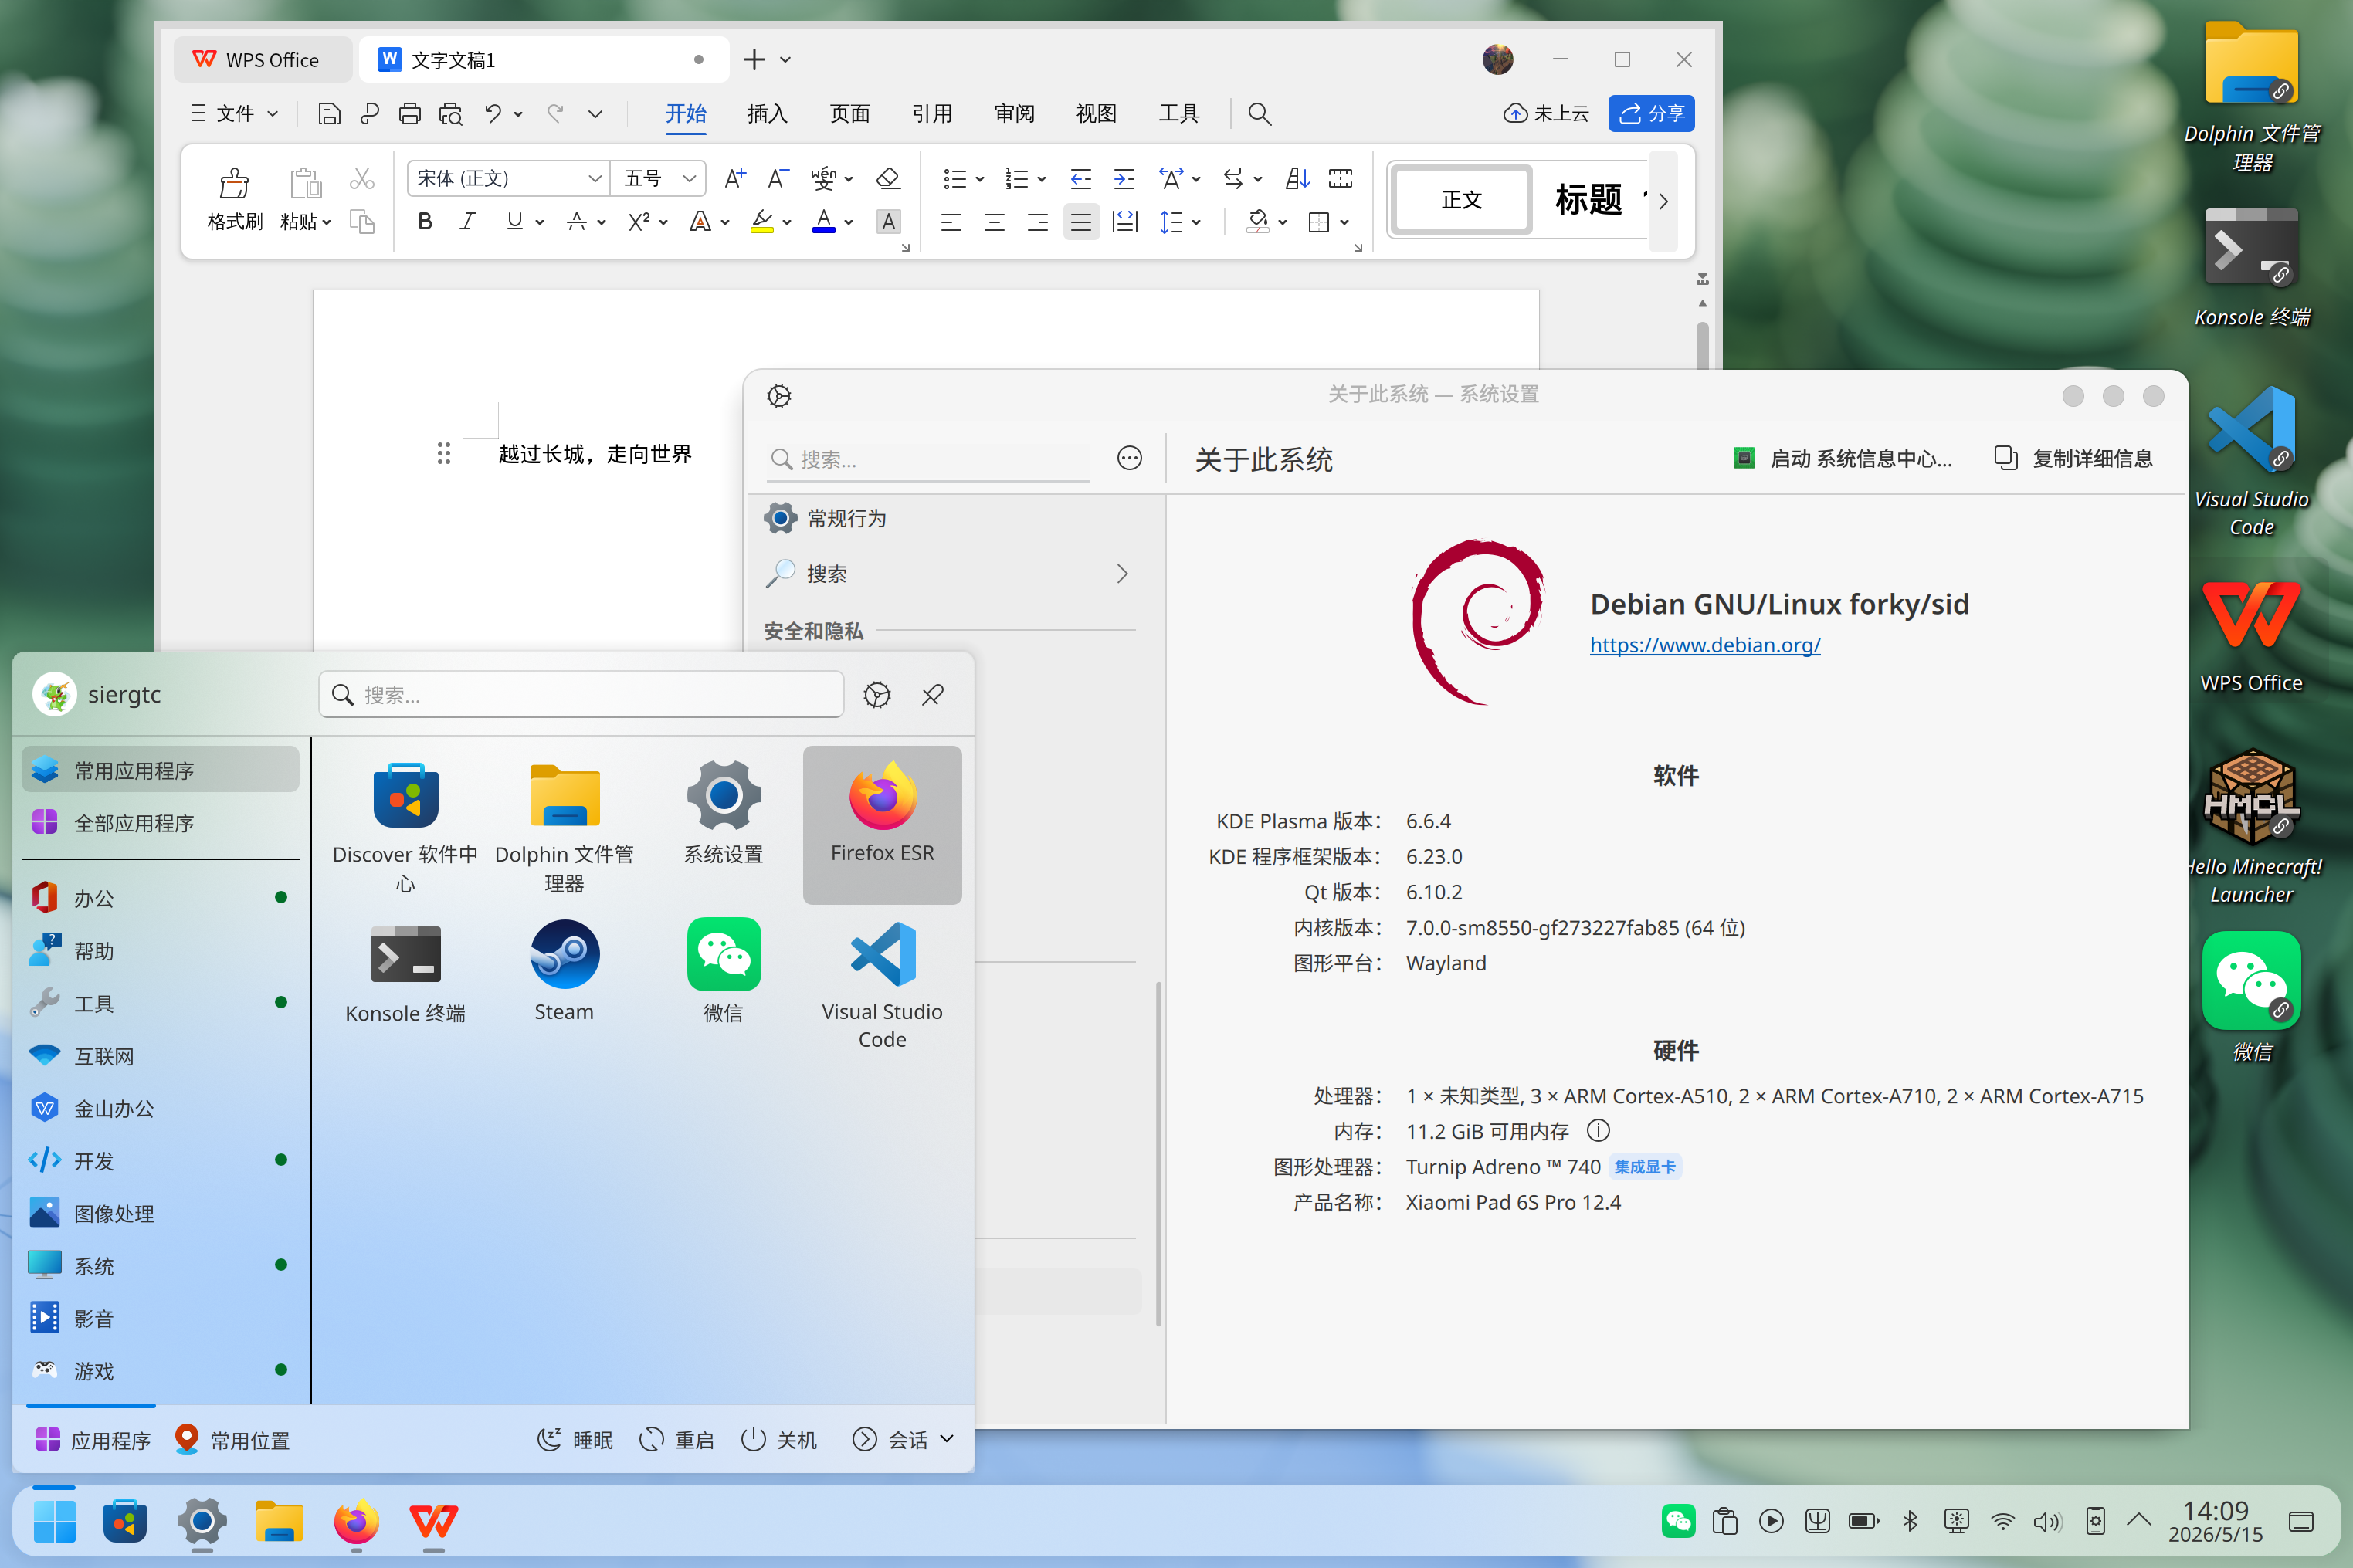This screenshot has width=2353, height=1568.
Task: Open the debian.org link
Action: click(1705, 645)
